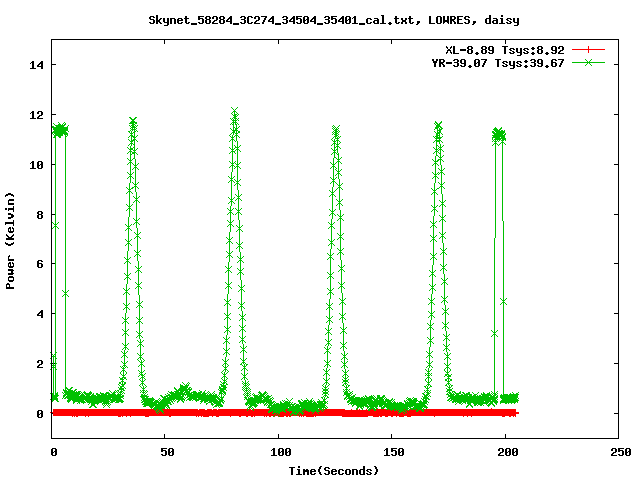Click the Time(Seconds) x-axis label

335,470
